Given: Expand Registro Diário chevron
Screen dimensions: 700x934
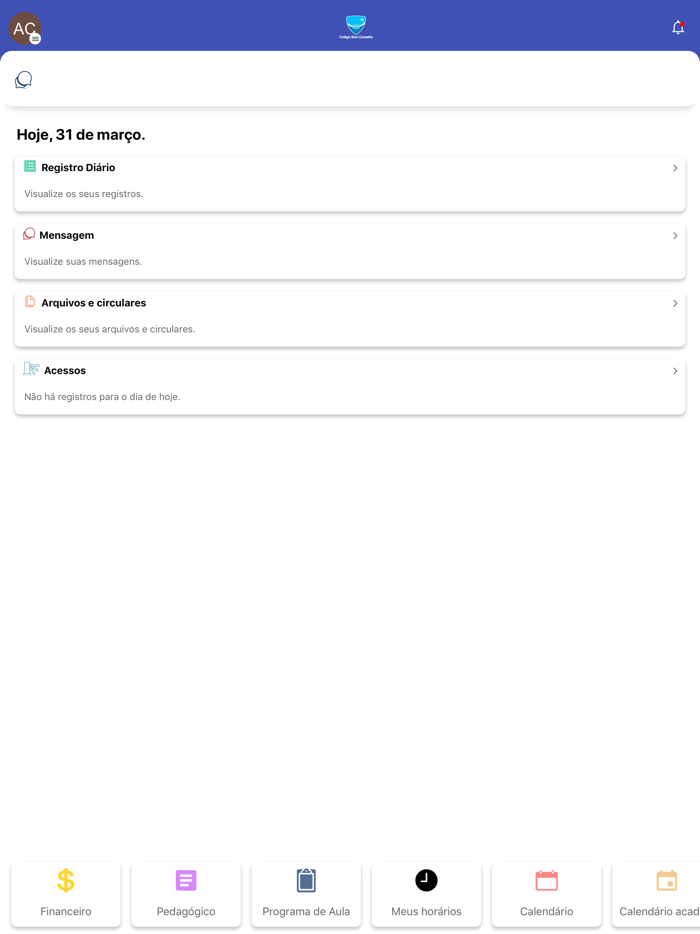Looking at the screenshot, I should pos(675,168).
